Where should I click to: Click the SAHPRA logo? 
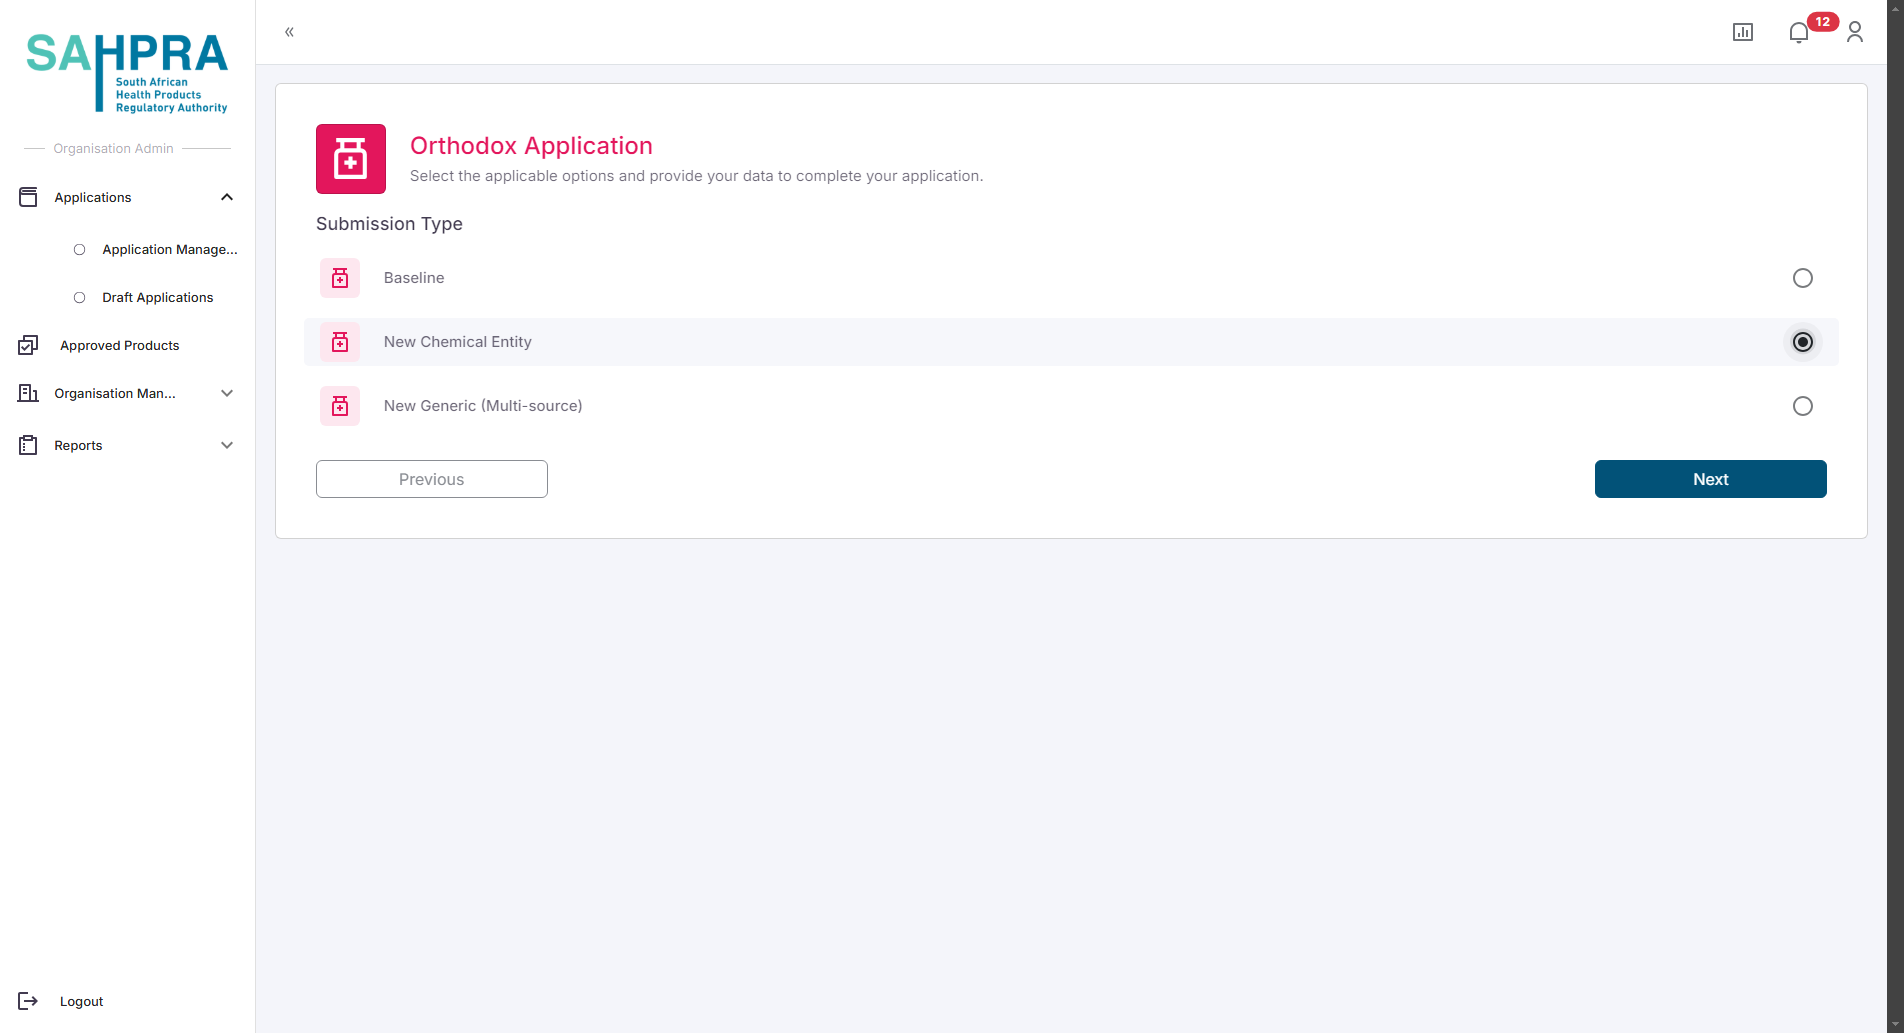[127, 72]
